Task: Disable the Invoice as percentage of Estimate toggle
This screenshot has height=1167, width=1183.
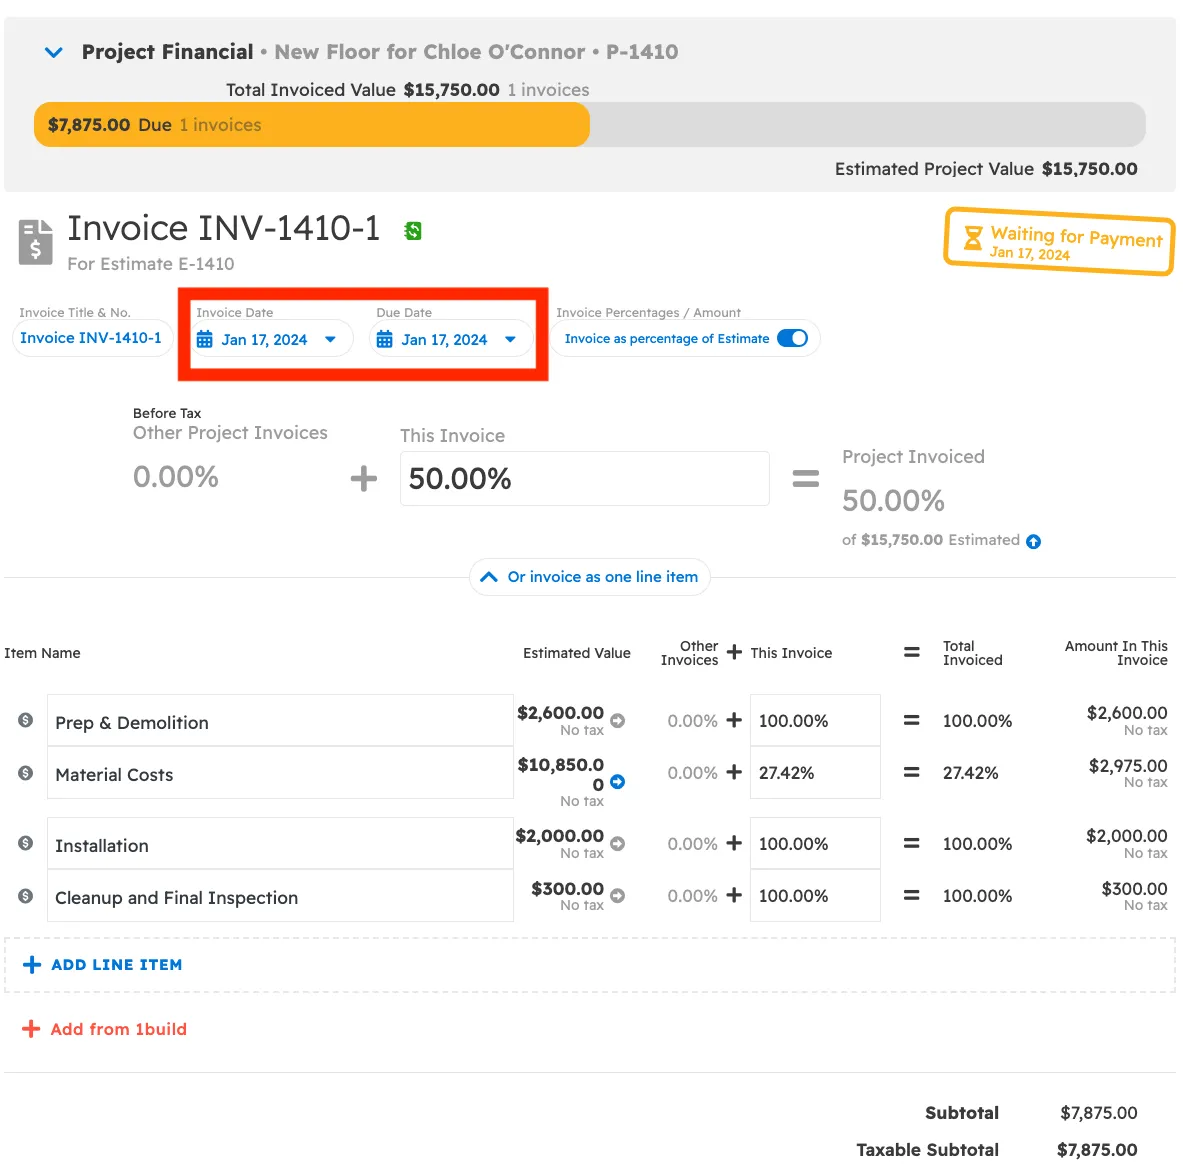Action: tap(792, 338)
